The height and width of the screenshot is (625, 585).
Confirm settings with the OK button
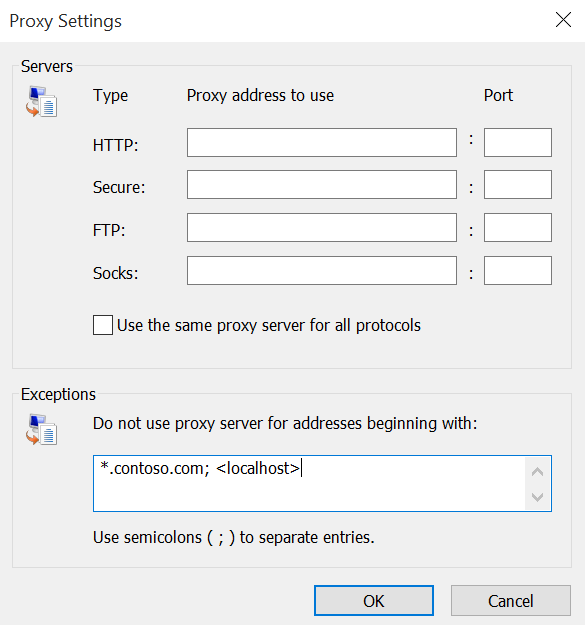(x=373, y=601)
